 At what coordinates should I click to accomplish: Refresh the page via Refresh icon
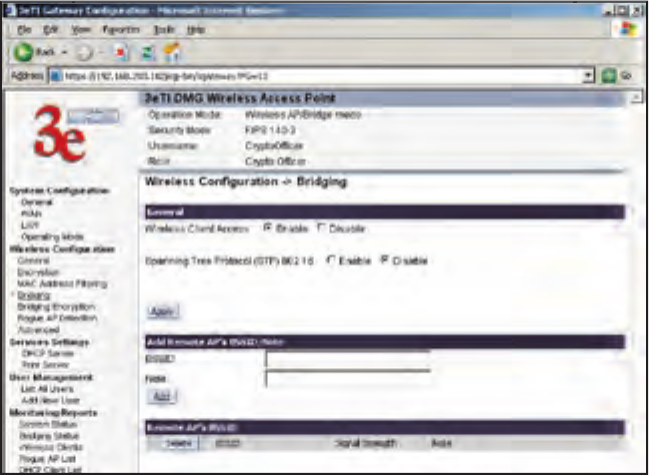pyautogui.click(x=147, y=53)
